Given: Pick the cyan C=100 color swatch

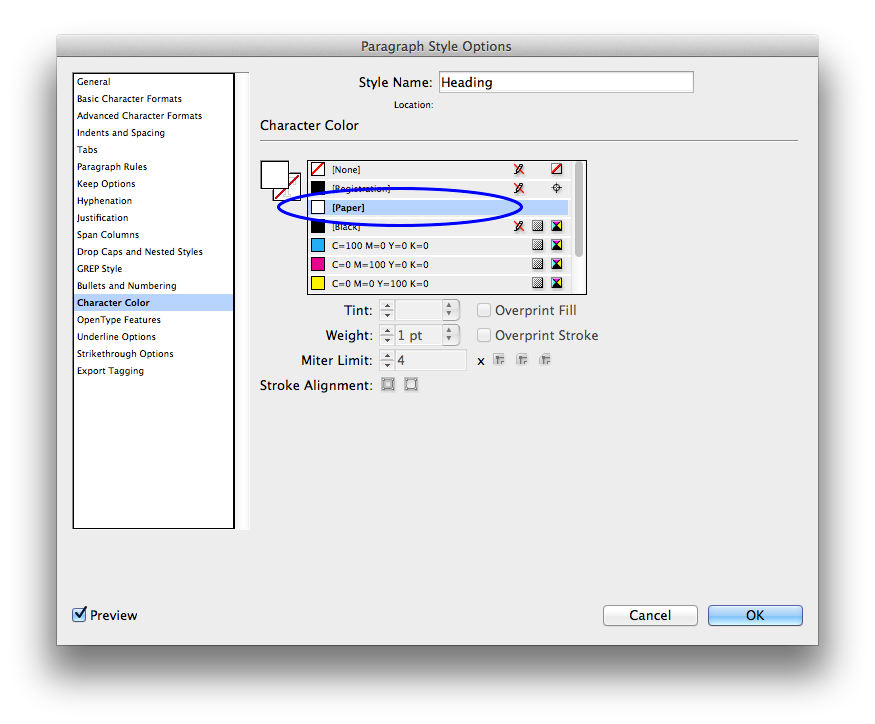Looking at the screenshot, I should coord(318,245).
